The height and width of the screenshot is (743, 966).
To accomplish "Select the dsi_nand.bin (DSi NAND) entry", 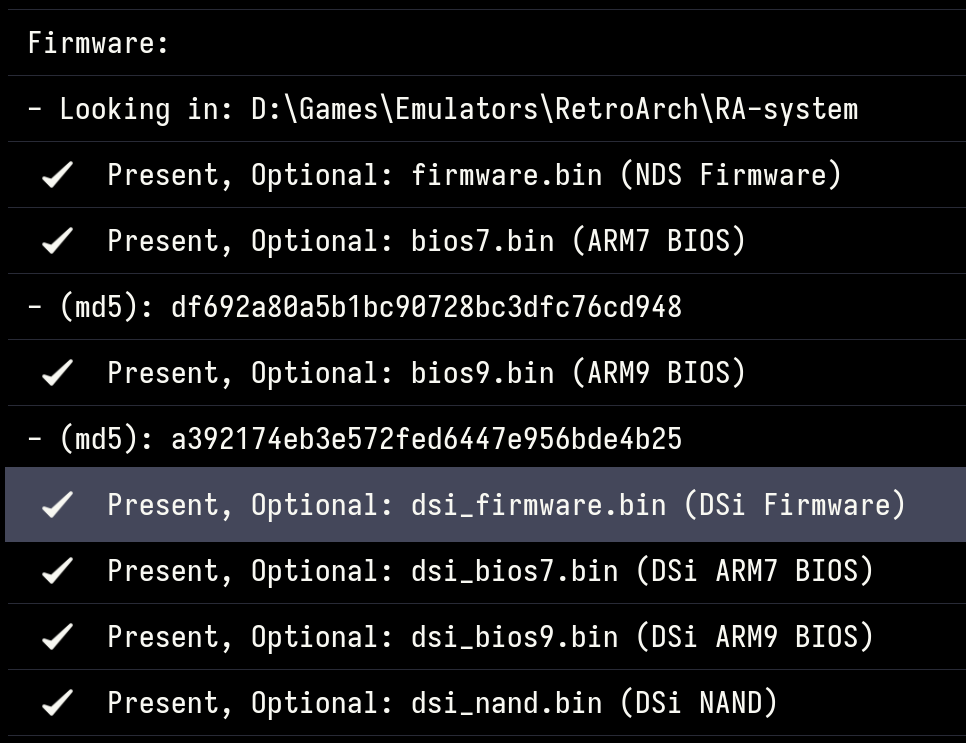I will coord(487,702).
